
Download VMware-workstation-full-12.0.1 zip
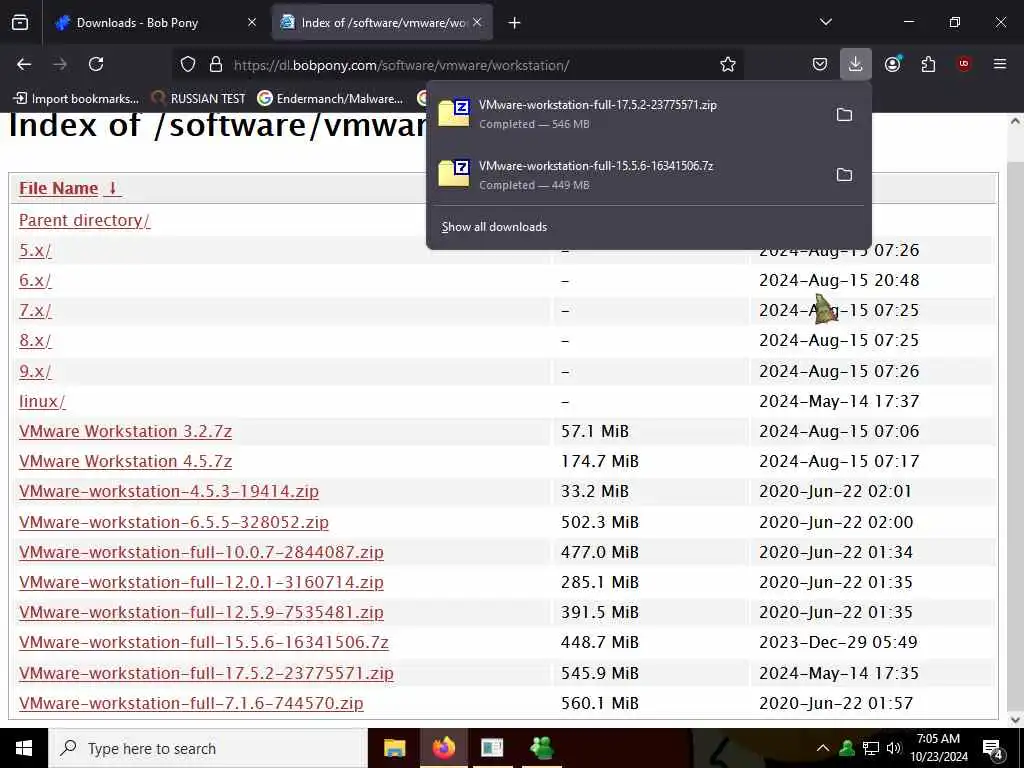(x=201, y=583)
